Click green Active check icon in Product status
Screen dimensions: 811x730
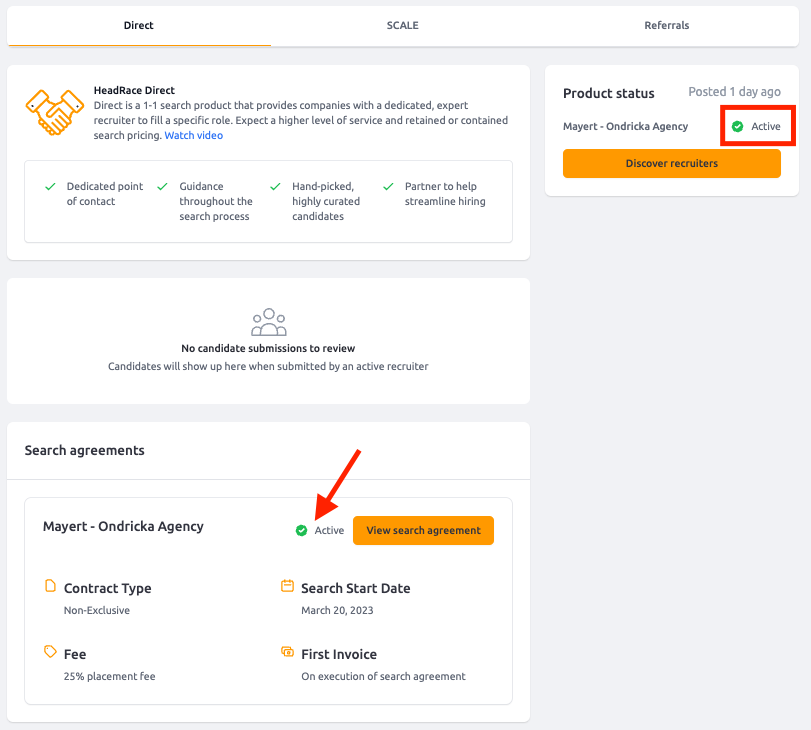tap(738, 126)
